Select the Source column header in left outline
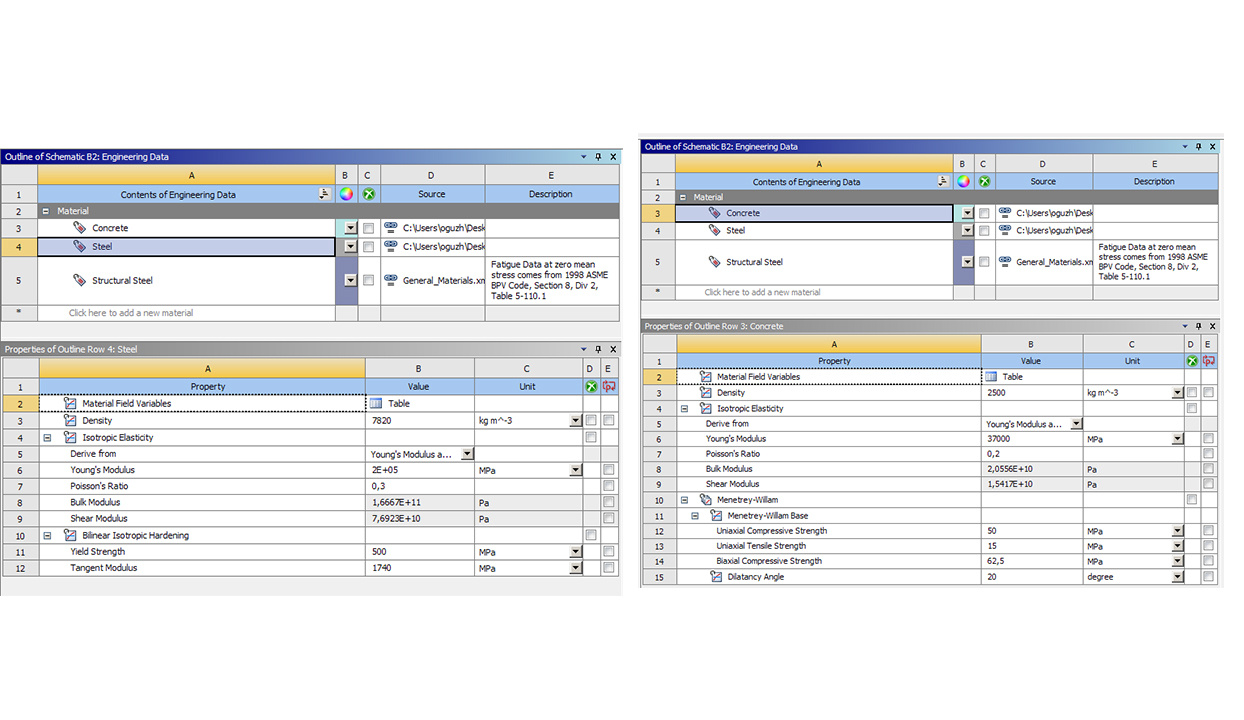Viewport: 1244px width, 720px height. click(432, 194)
